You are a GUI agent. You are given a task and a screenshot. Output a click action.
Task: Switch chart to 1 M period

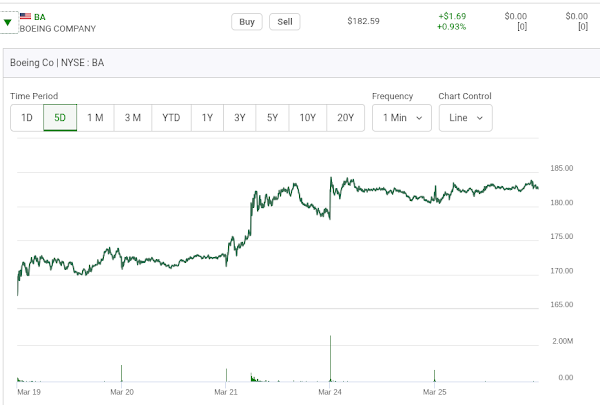tap(95, 118)
